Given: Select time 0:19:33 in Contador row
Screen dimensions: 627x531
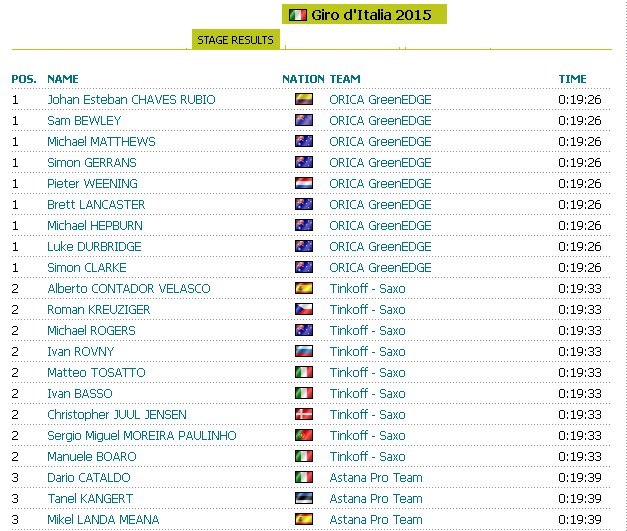Looking at the screenshot, I should click(580, 288).
